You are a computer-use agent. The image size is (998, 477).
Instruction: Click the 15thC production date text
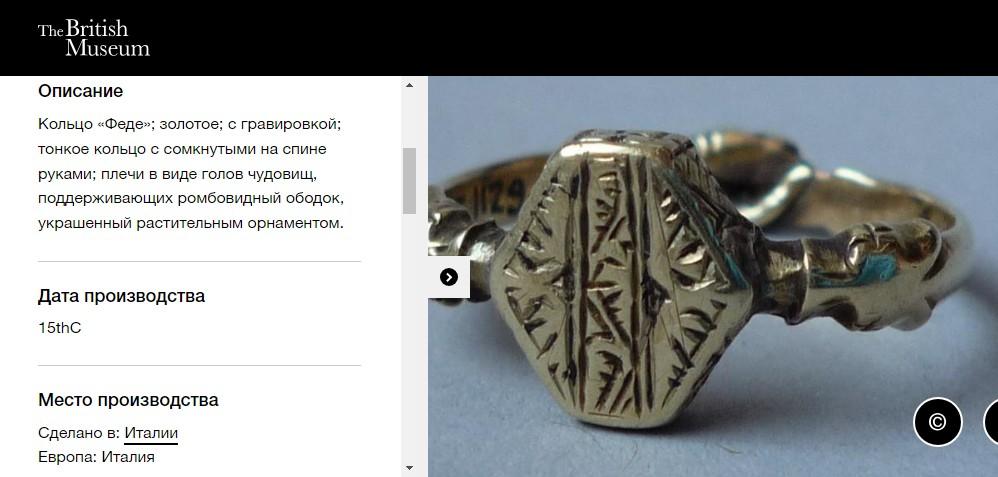coord(60,328)
